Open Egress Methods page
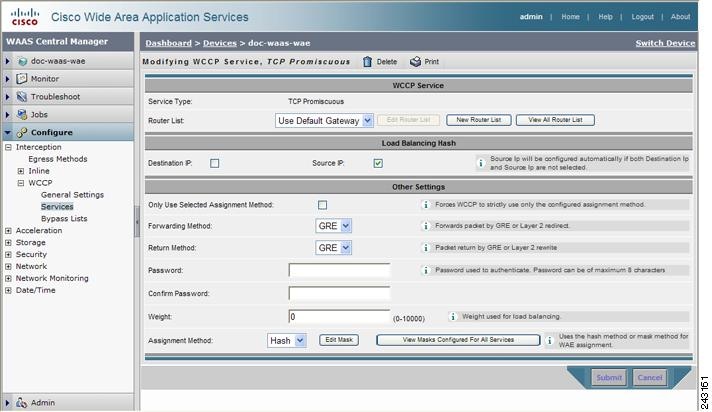This screenshot has width=712, height=412. [58, 159]
